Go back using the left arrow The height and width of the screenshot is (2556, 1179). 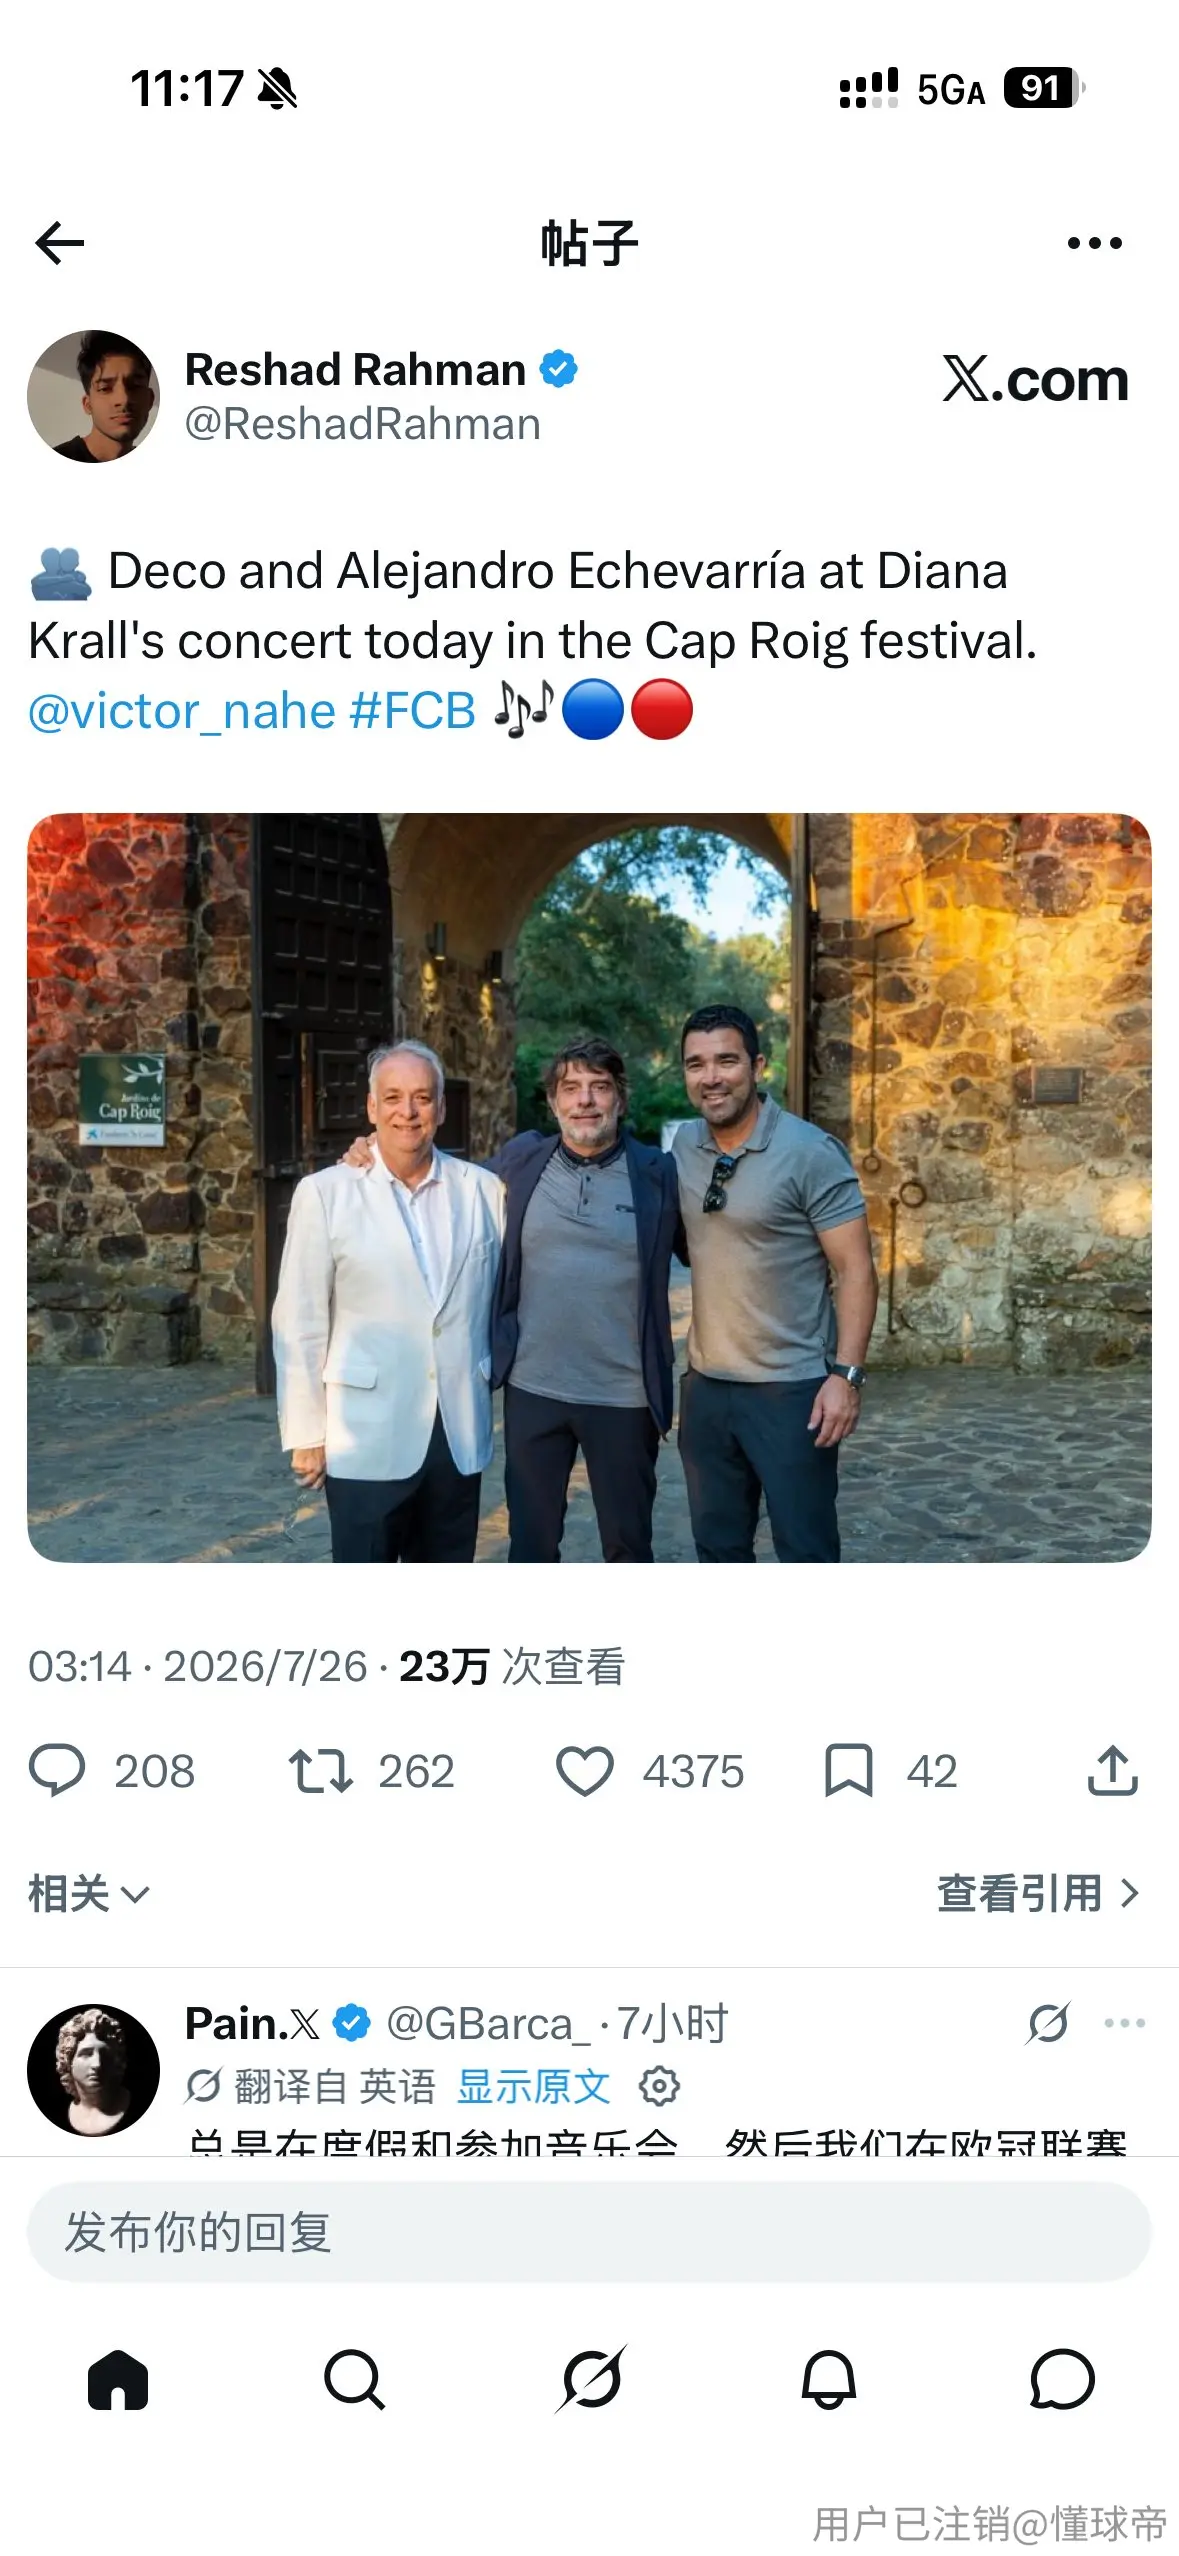click(59, 243)
